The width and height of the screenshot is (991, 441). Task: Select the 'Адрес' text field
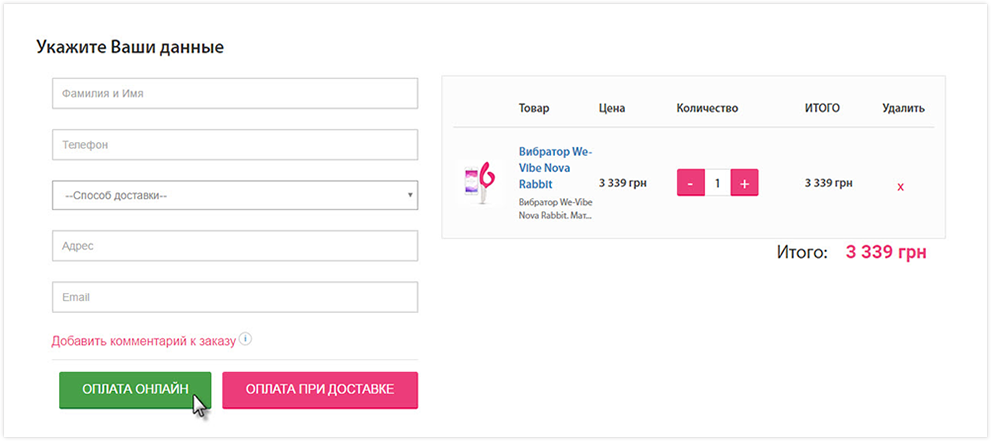coord(235,245)
